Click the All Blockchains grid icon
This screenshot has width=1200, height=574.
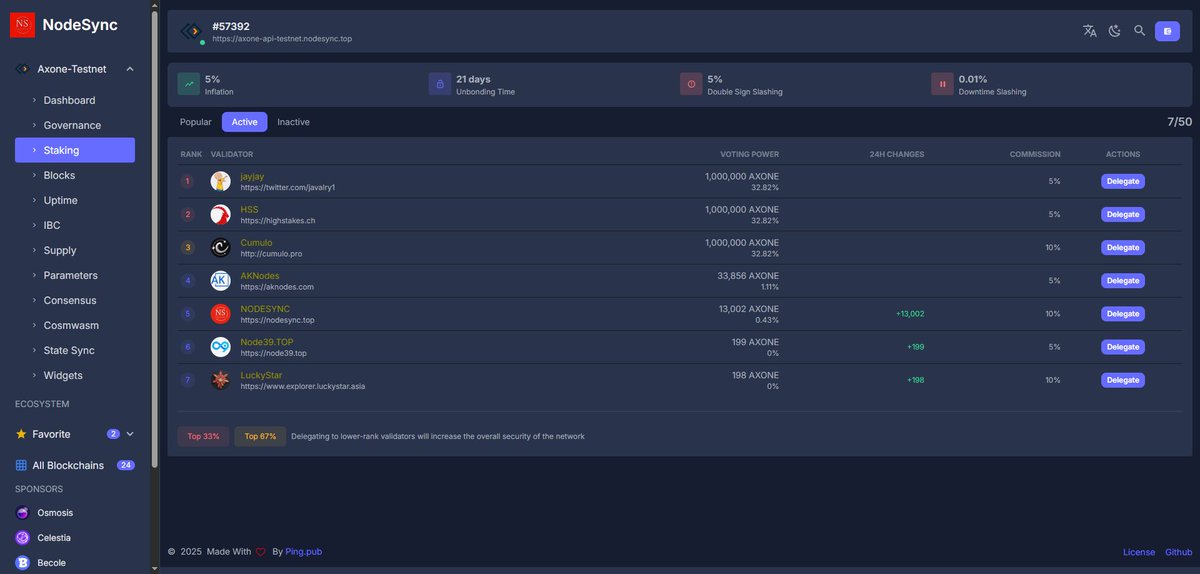click(21, 465)
